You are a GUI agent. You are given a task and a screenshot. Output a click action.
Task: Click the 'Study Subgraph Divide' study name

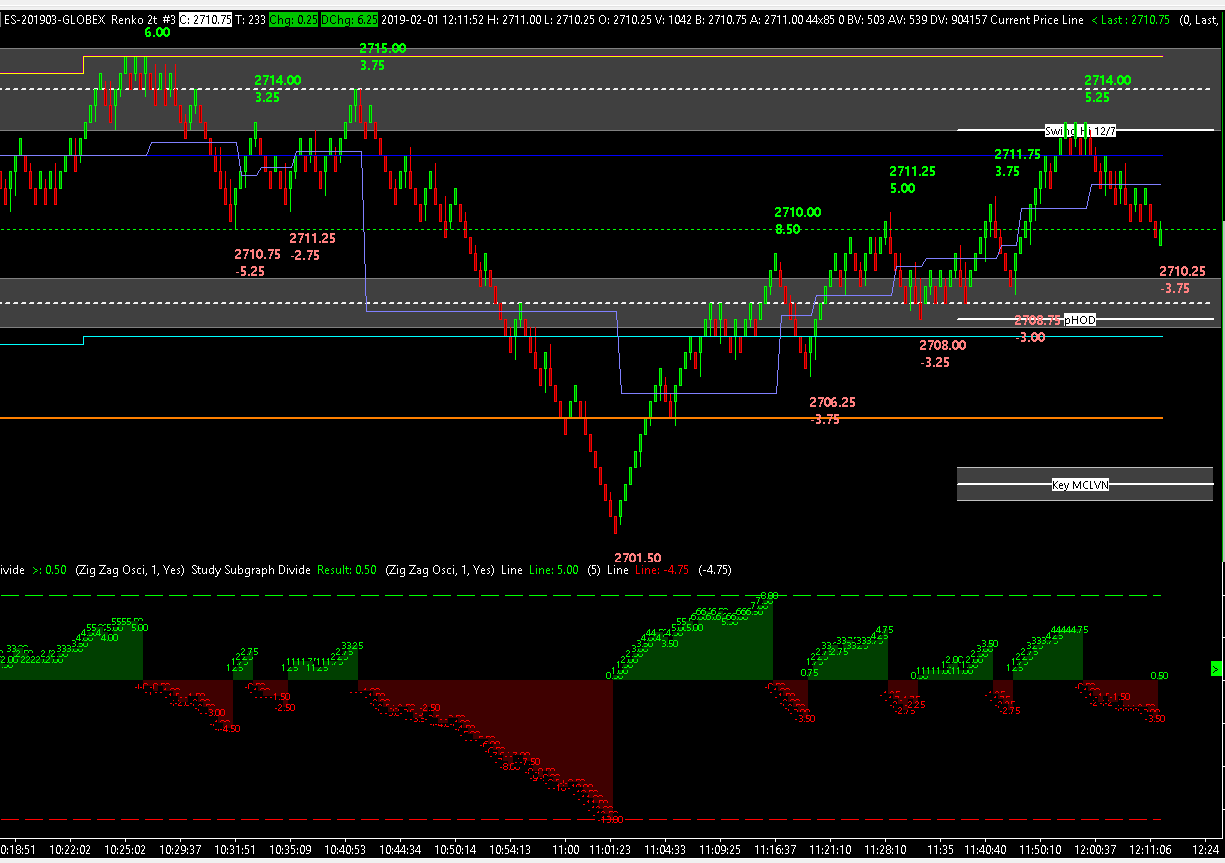coord(253,570)
